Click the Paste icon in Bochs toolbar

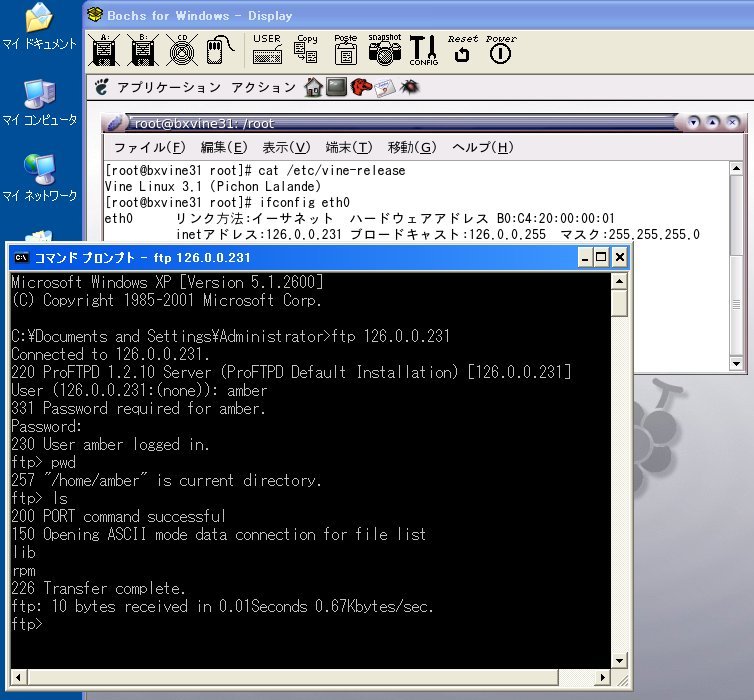(345, 49)
